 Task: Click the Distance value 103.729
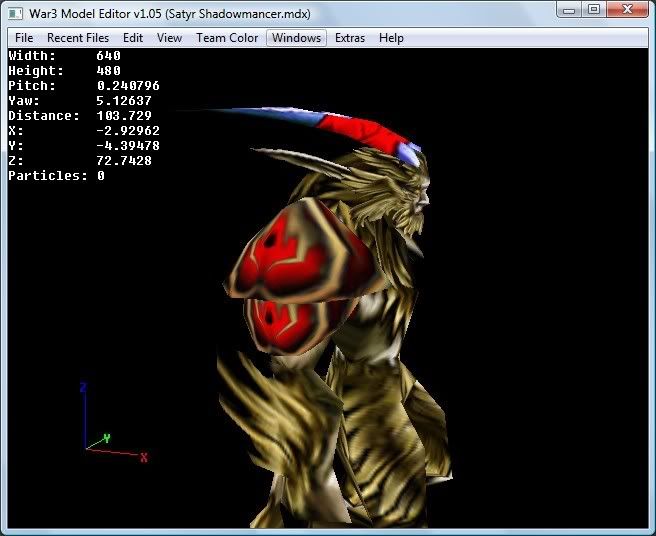coord(124,116)
